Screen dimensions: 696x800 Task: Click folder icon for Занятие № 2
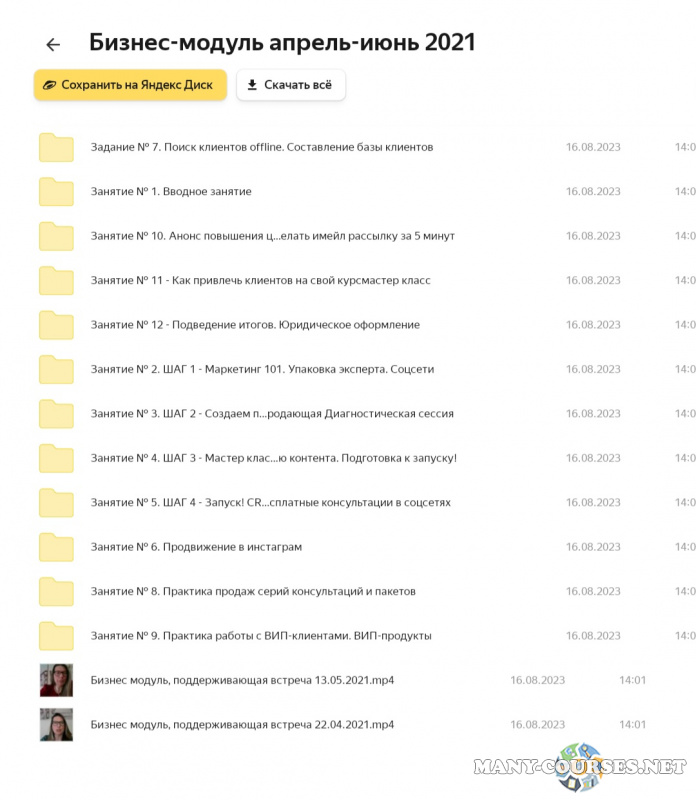(56, 369)
